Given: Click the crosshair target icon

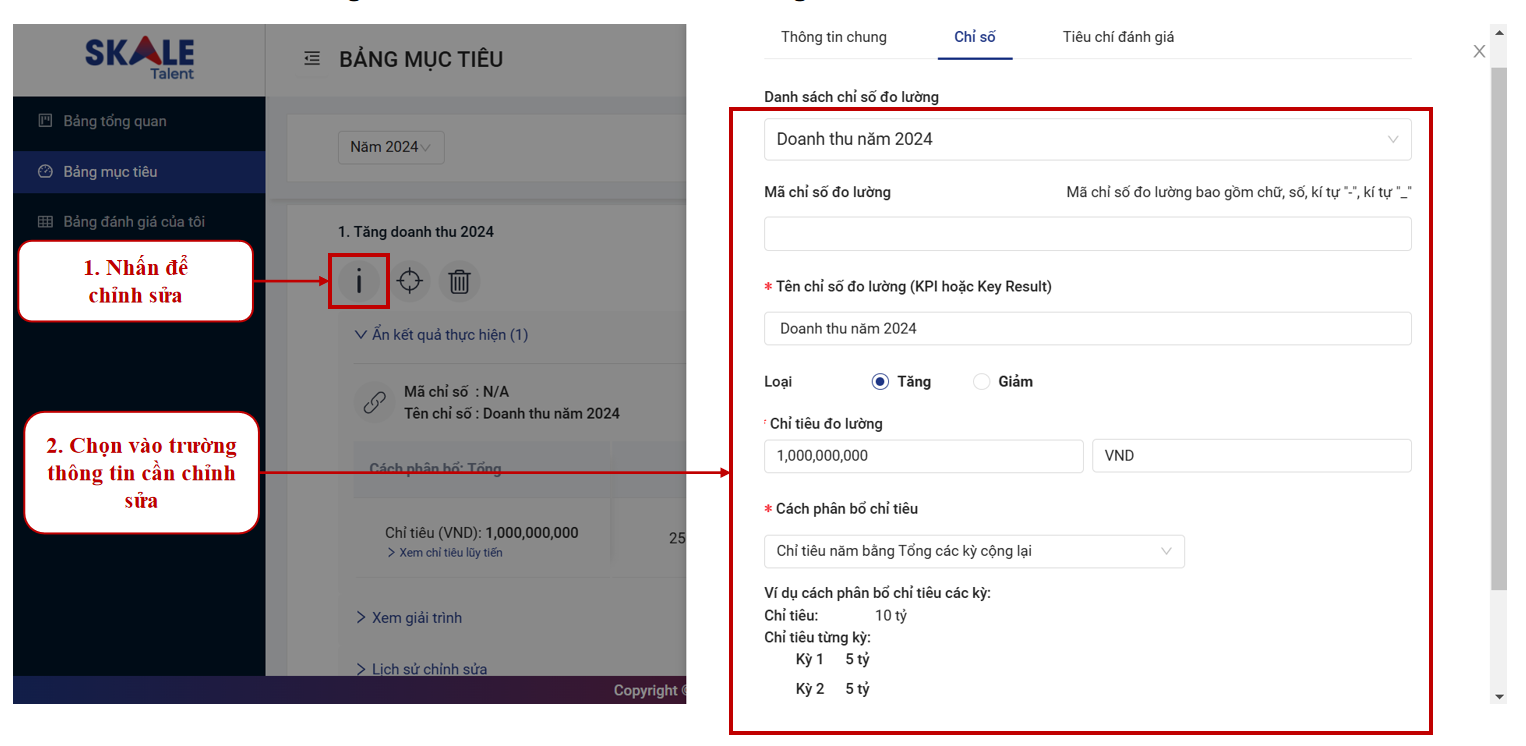Looking at the screenshot, I should 409,282.
